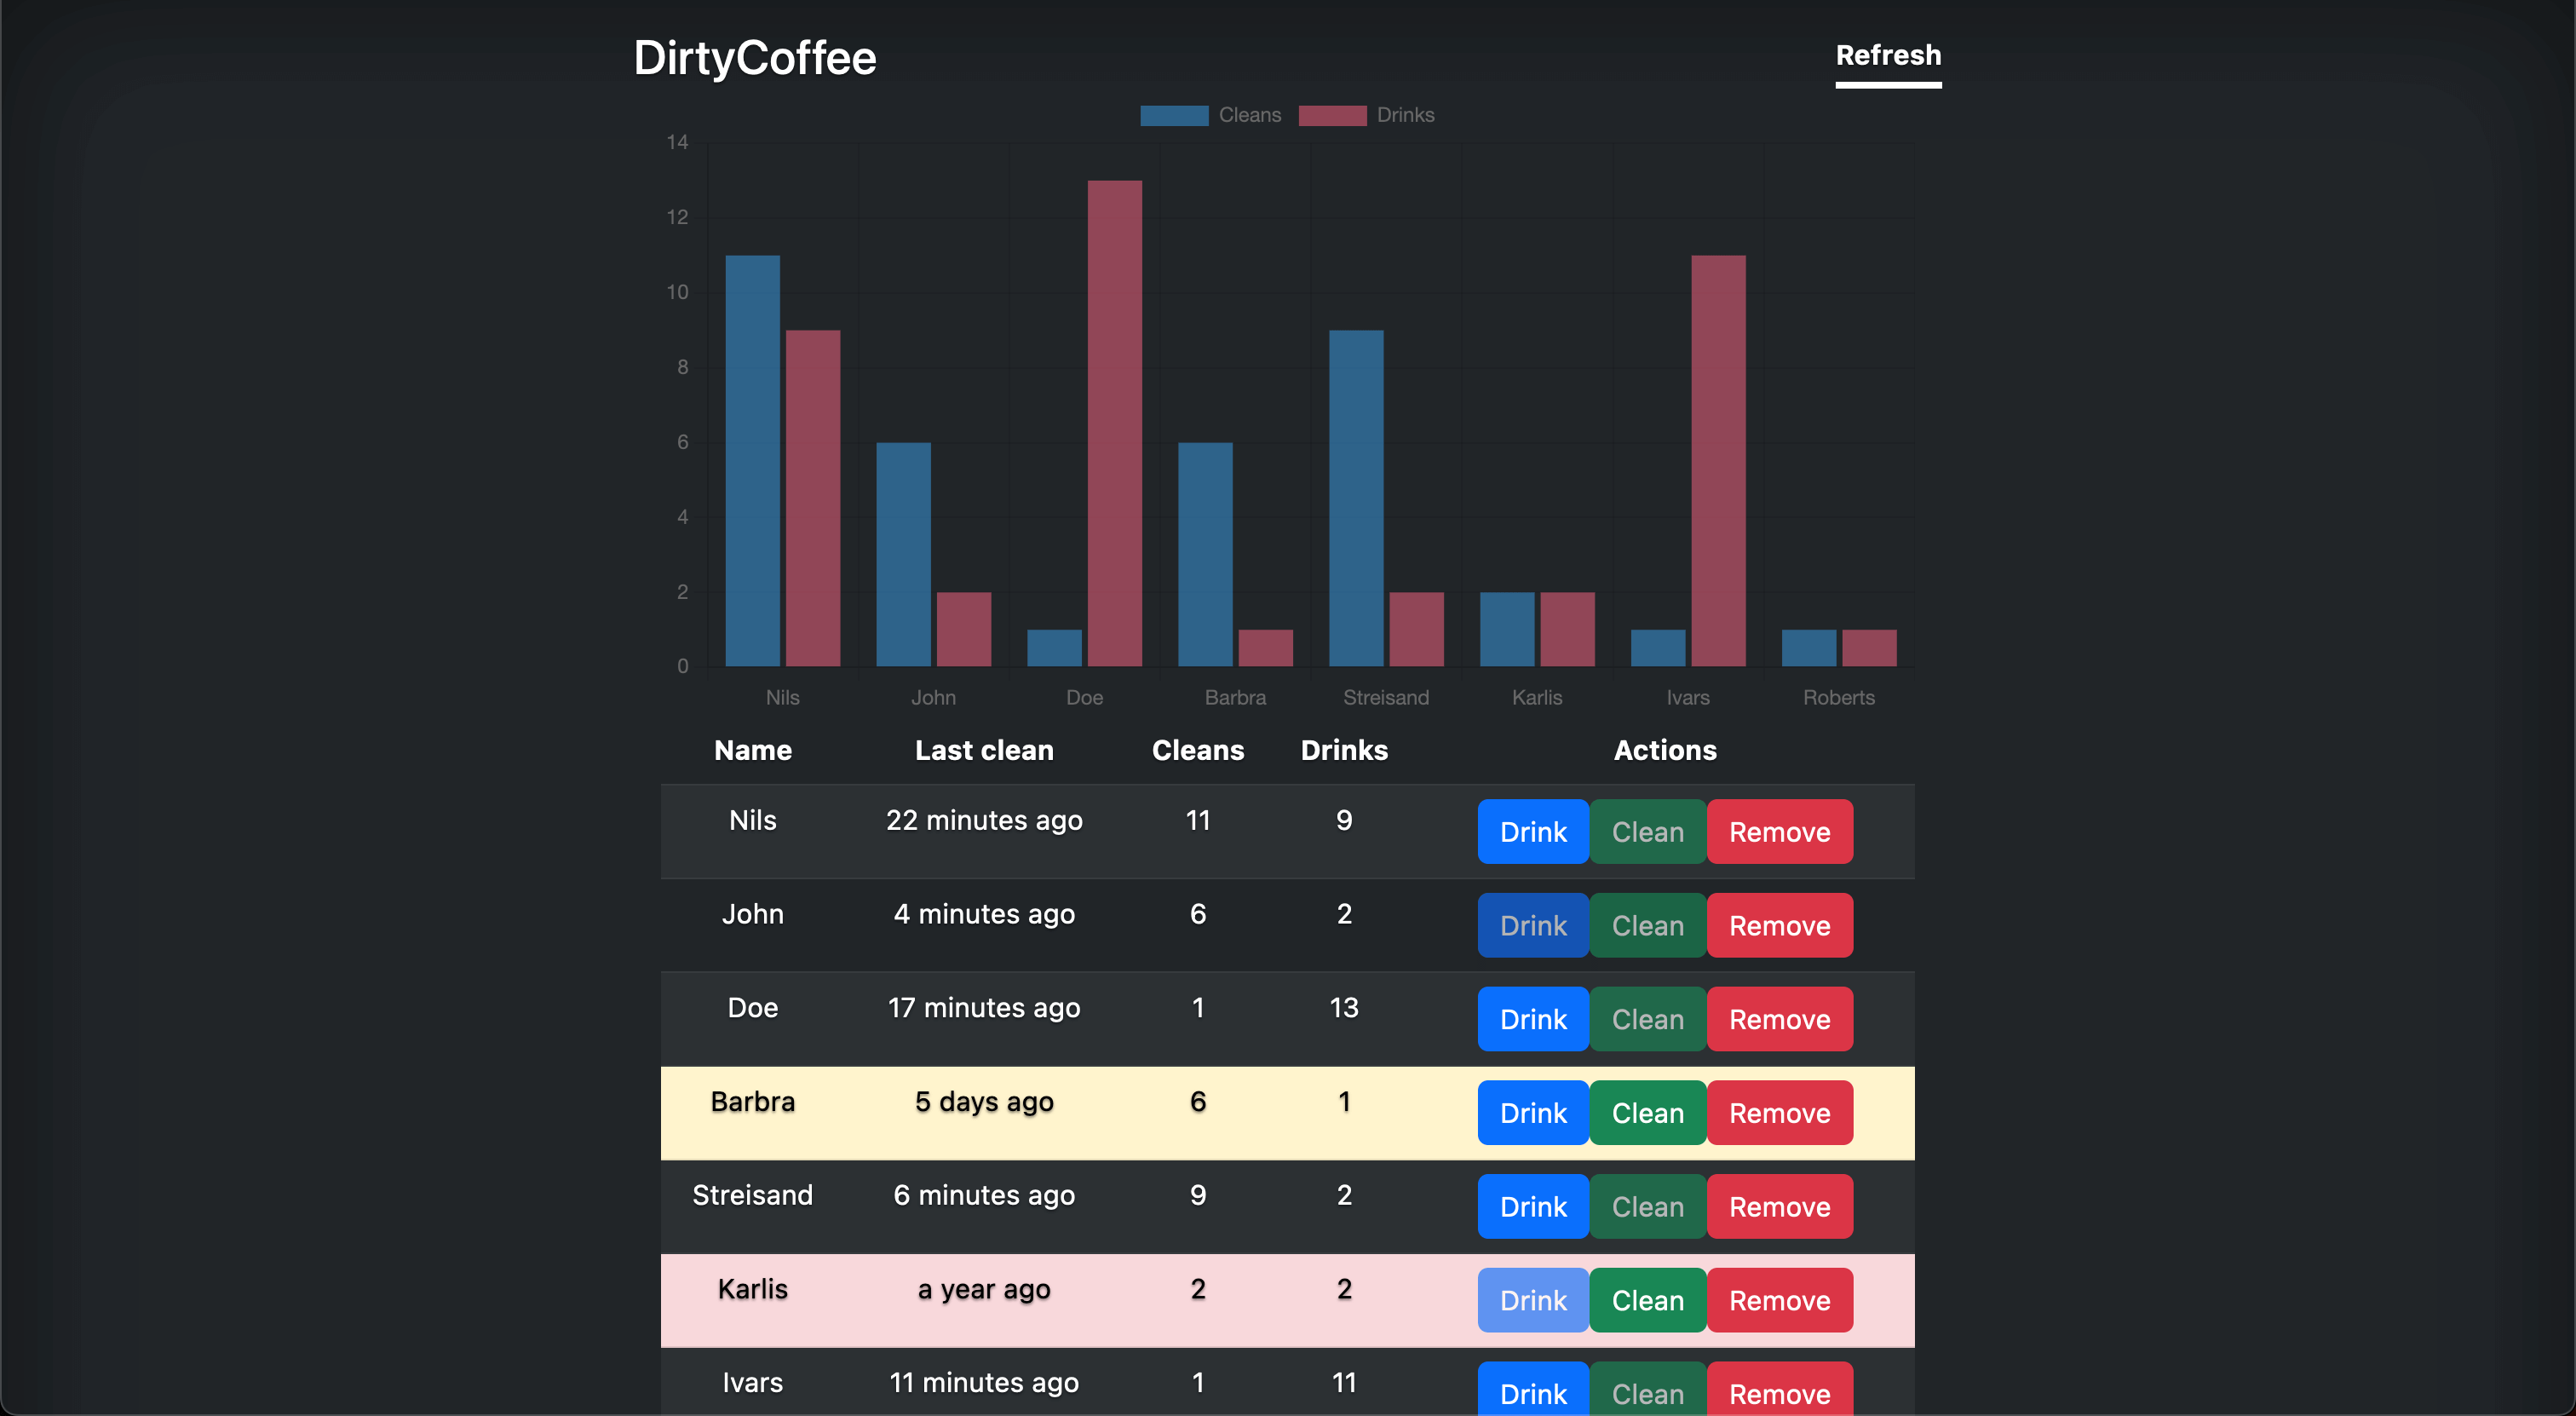Screen dimensions: 2576x1416
Task: Click the Remove button for John
Action: point(1778,924)
